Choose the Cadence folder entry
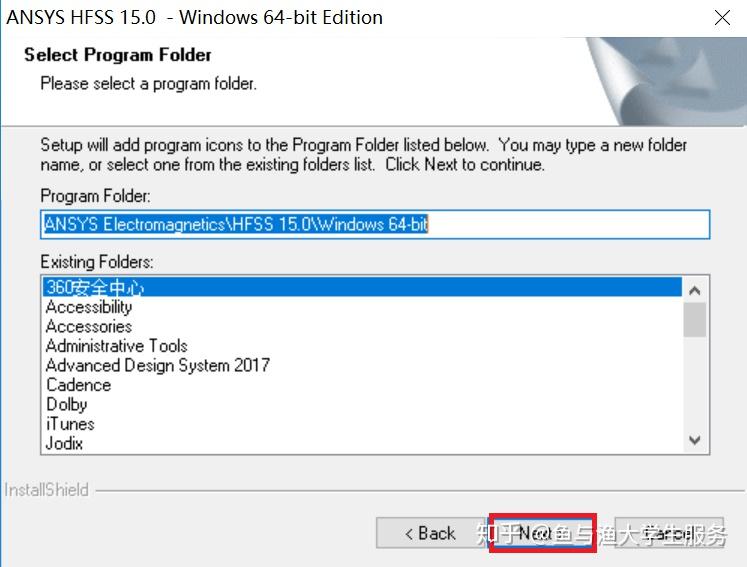 (78, 385)
